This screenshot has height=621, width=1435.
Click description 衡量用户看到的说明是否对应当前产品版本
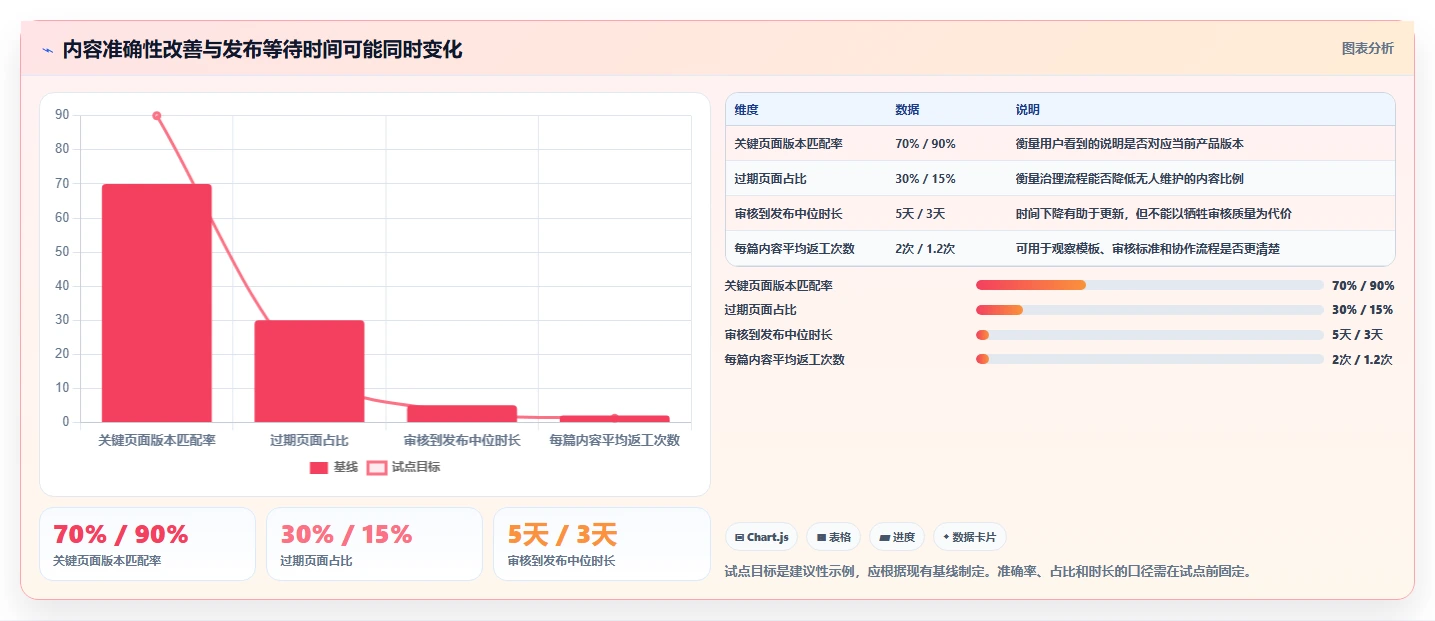pos(1130,144)
